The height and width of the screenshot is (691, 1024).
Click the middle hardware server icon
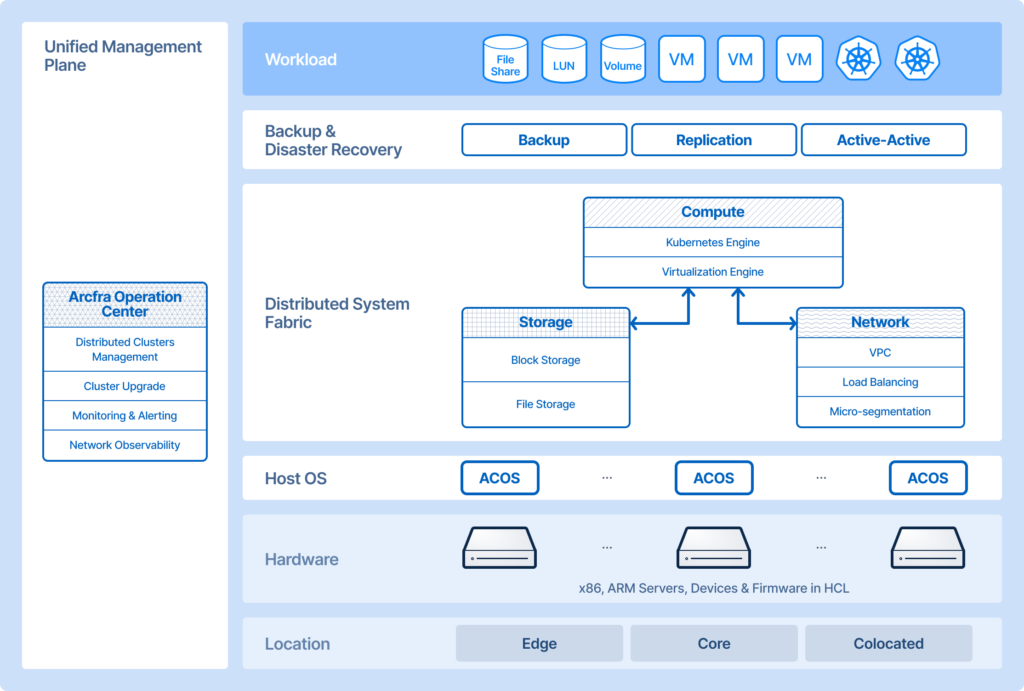(714, 548)
